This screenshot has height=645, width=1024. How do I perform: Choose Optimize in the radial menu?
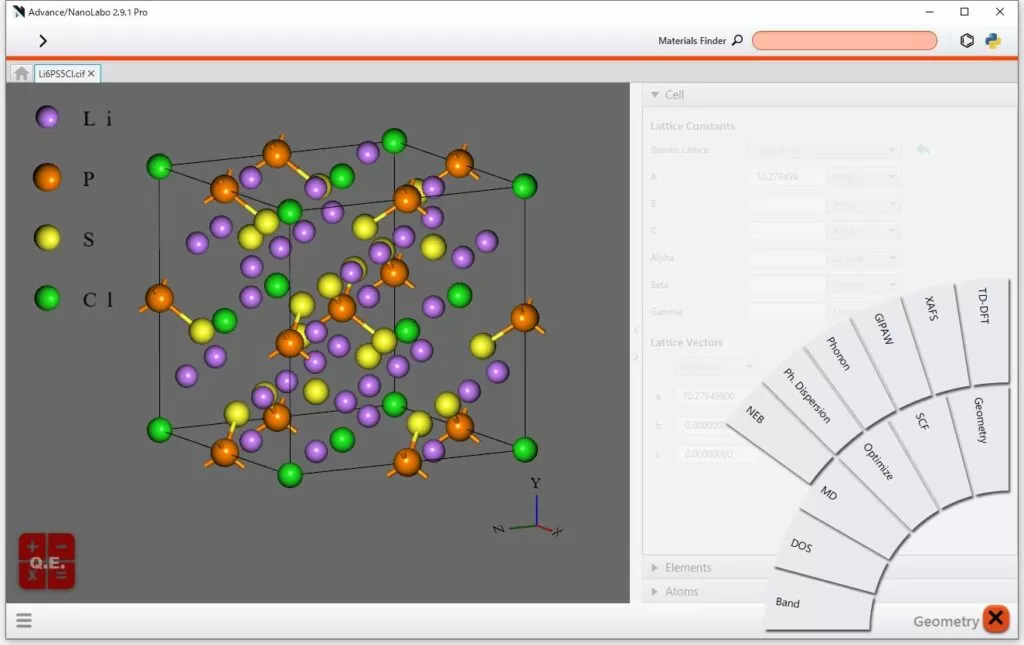878,462
